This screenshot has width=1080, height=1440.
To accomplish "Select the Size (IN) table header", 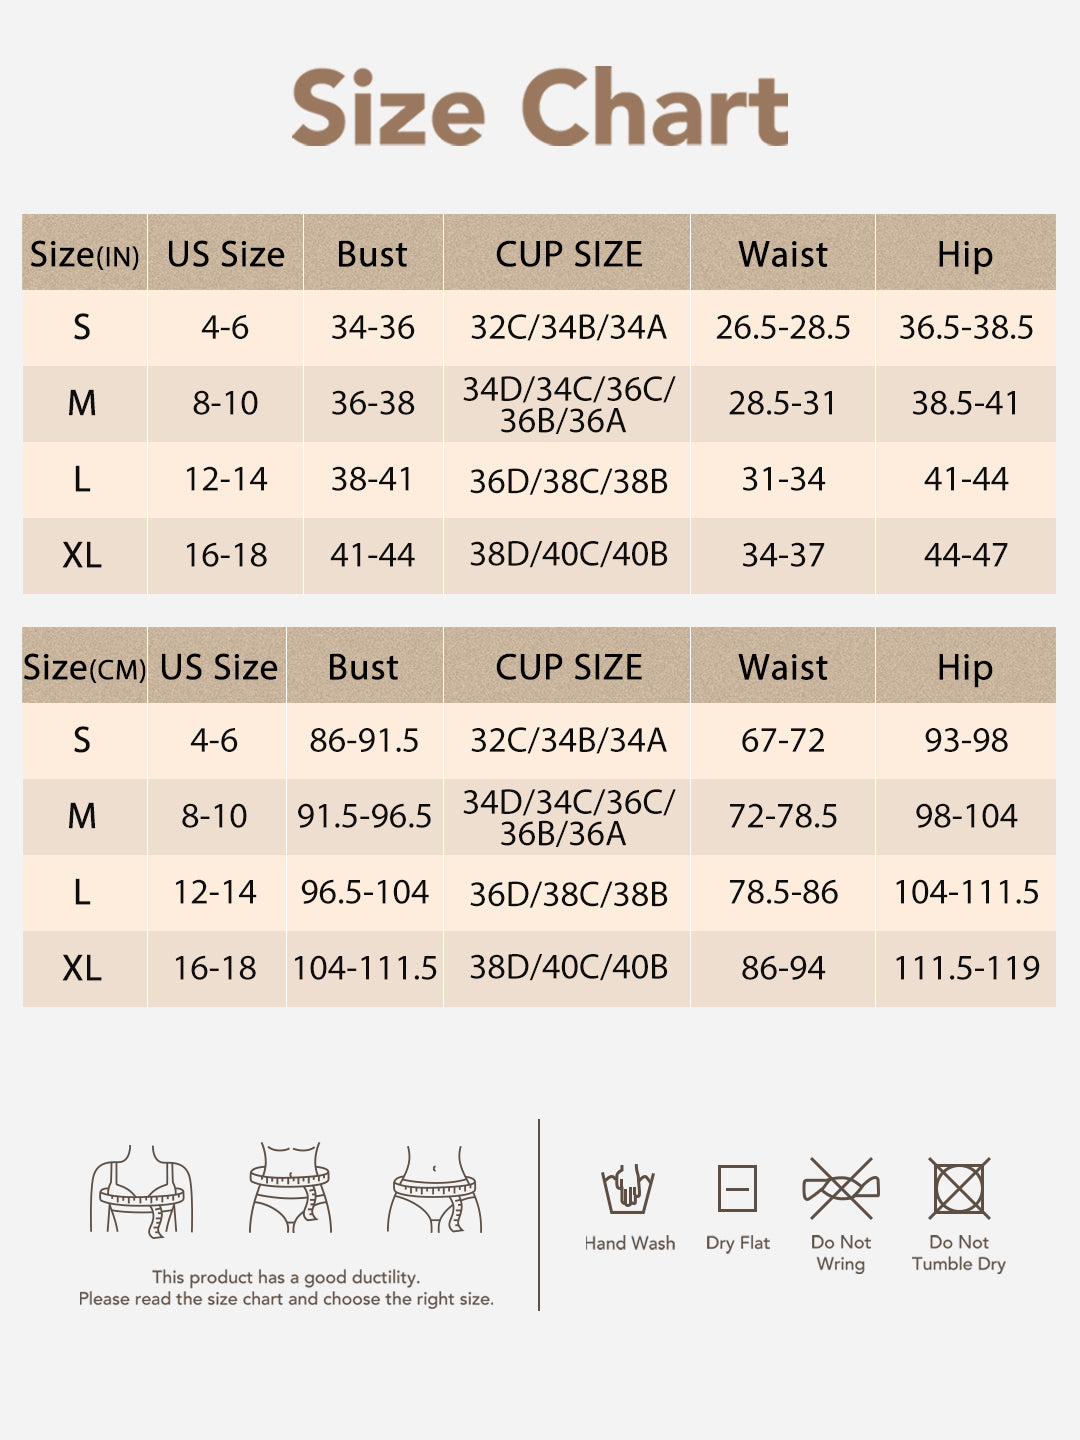I will point(84,254).
